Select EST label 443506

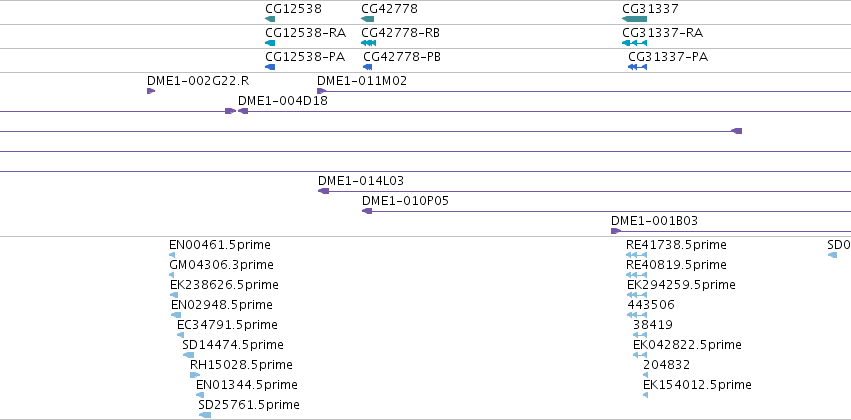coord(651,304)
